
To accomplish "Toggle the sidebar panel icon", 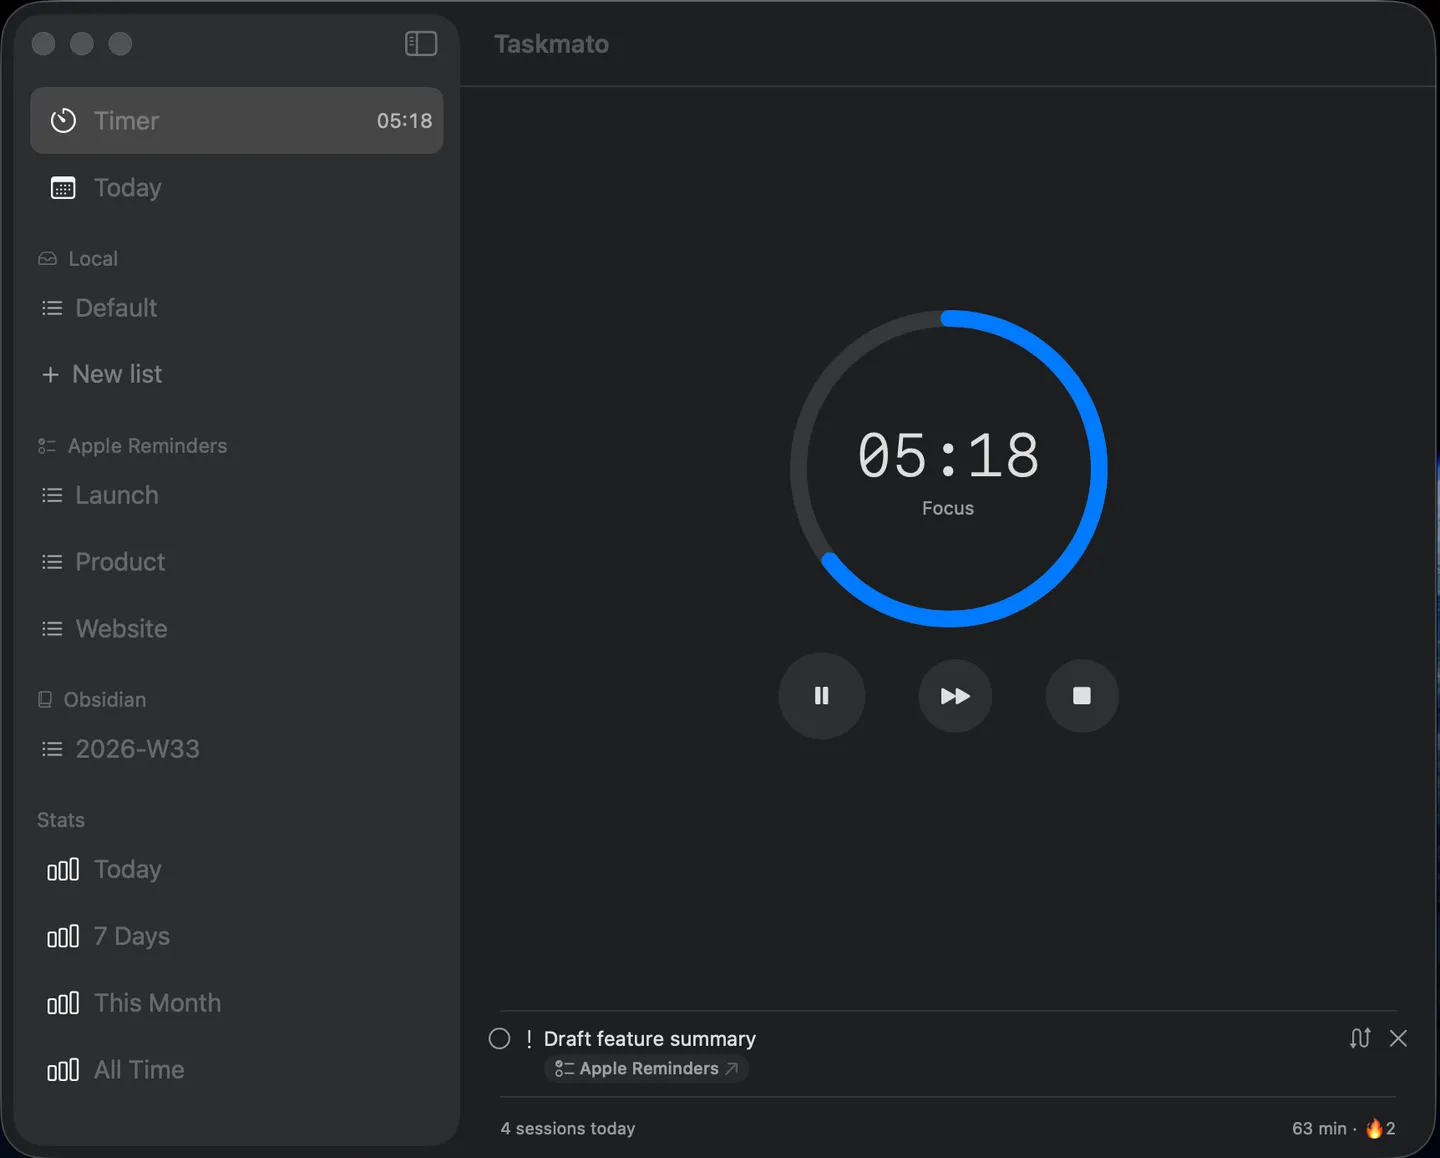I will click(x=421, y=44).
